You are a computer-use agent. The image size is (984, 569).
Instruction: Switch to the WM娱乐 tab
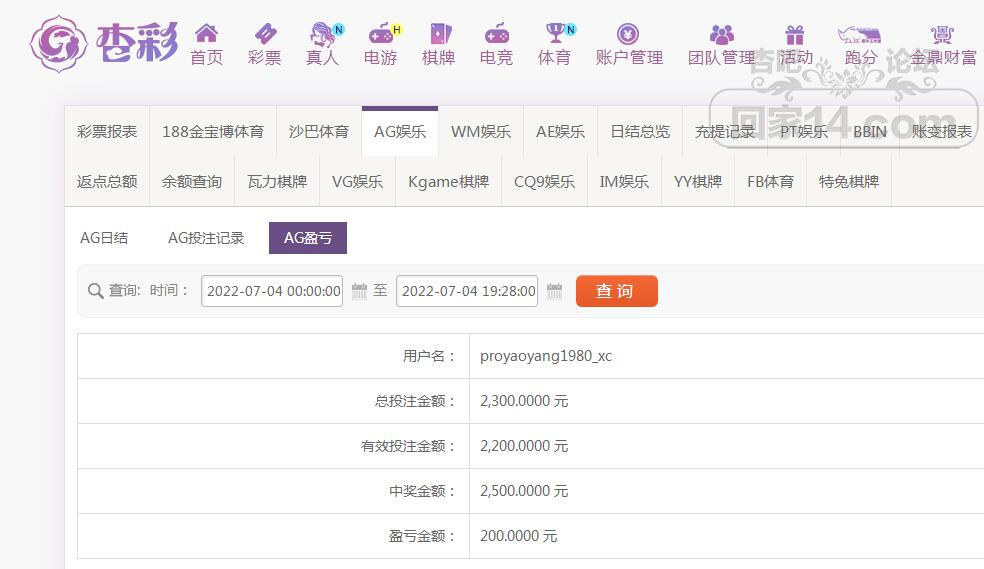tap(481, 132)
